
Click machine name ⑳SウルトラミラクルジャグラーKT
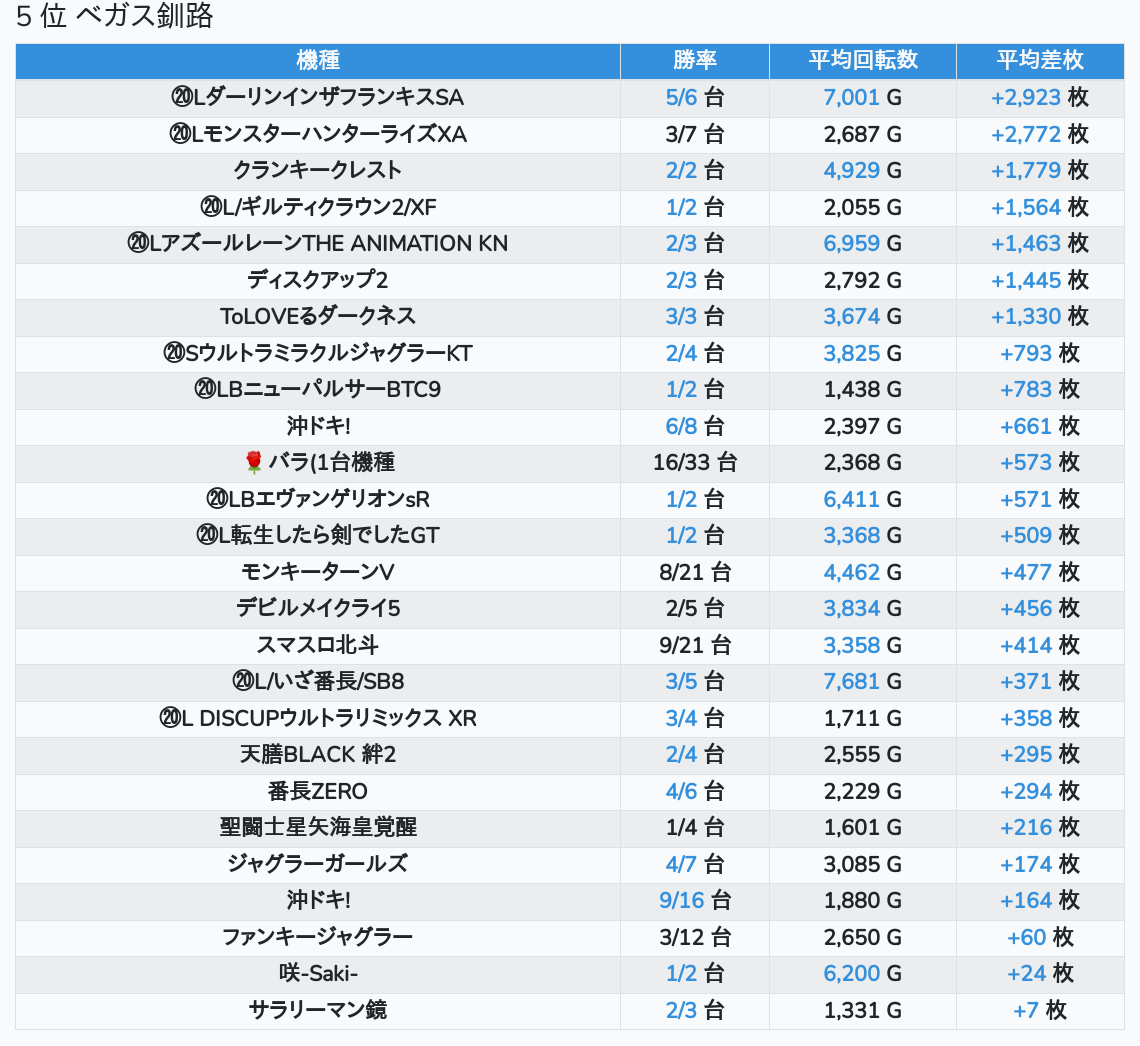[318, 353]
